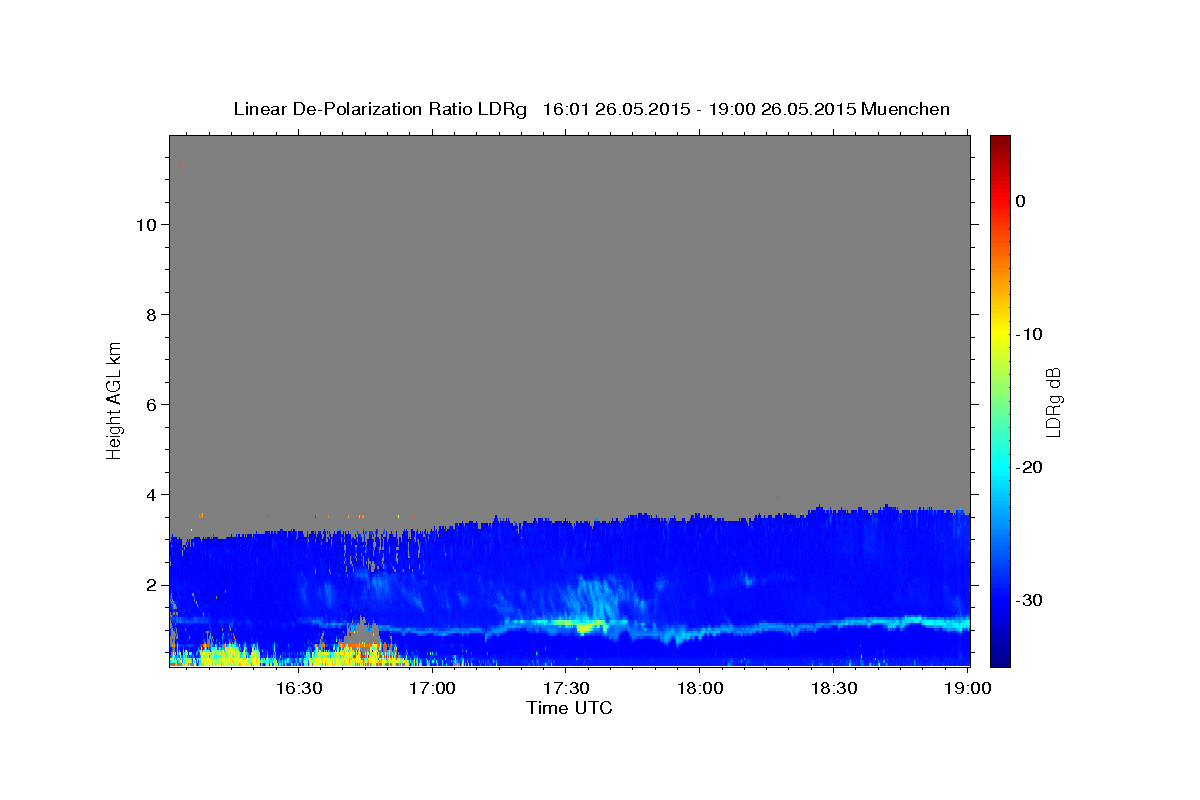Click the plot title 'Linear De-Polarization Ratio LDRg'
This screenshot has height=800, width=1200.
click(x=380, y=109)
